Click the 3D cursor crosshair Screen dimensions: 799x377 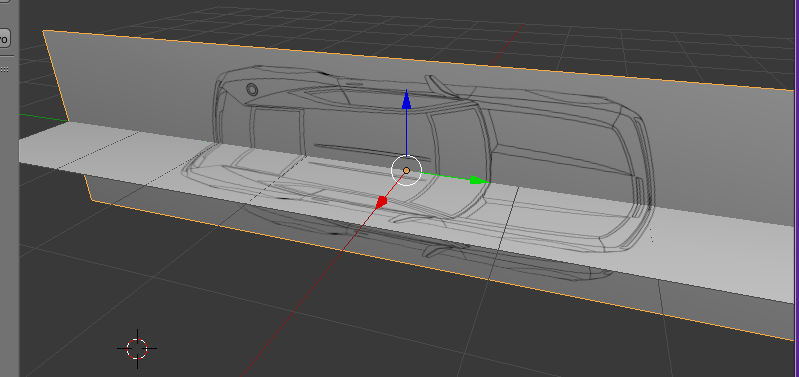tap(137, 349)
